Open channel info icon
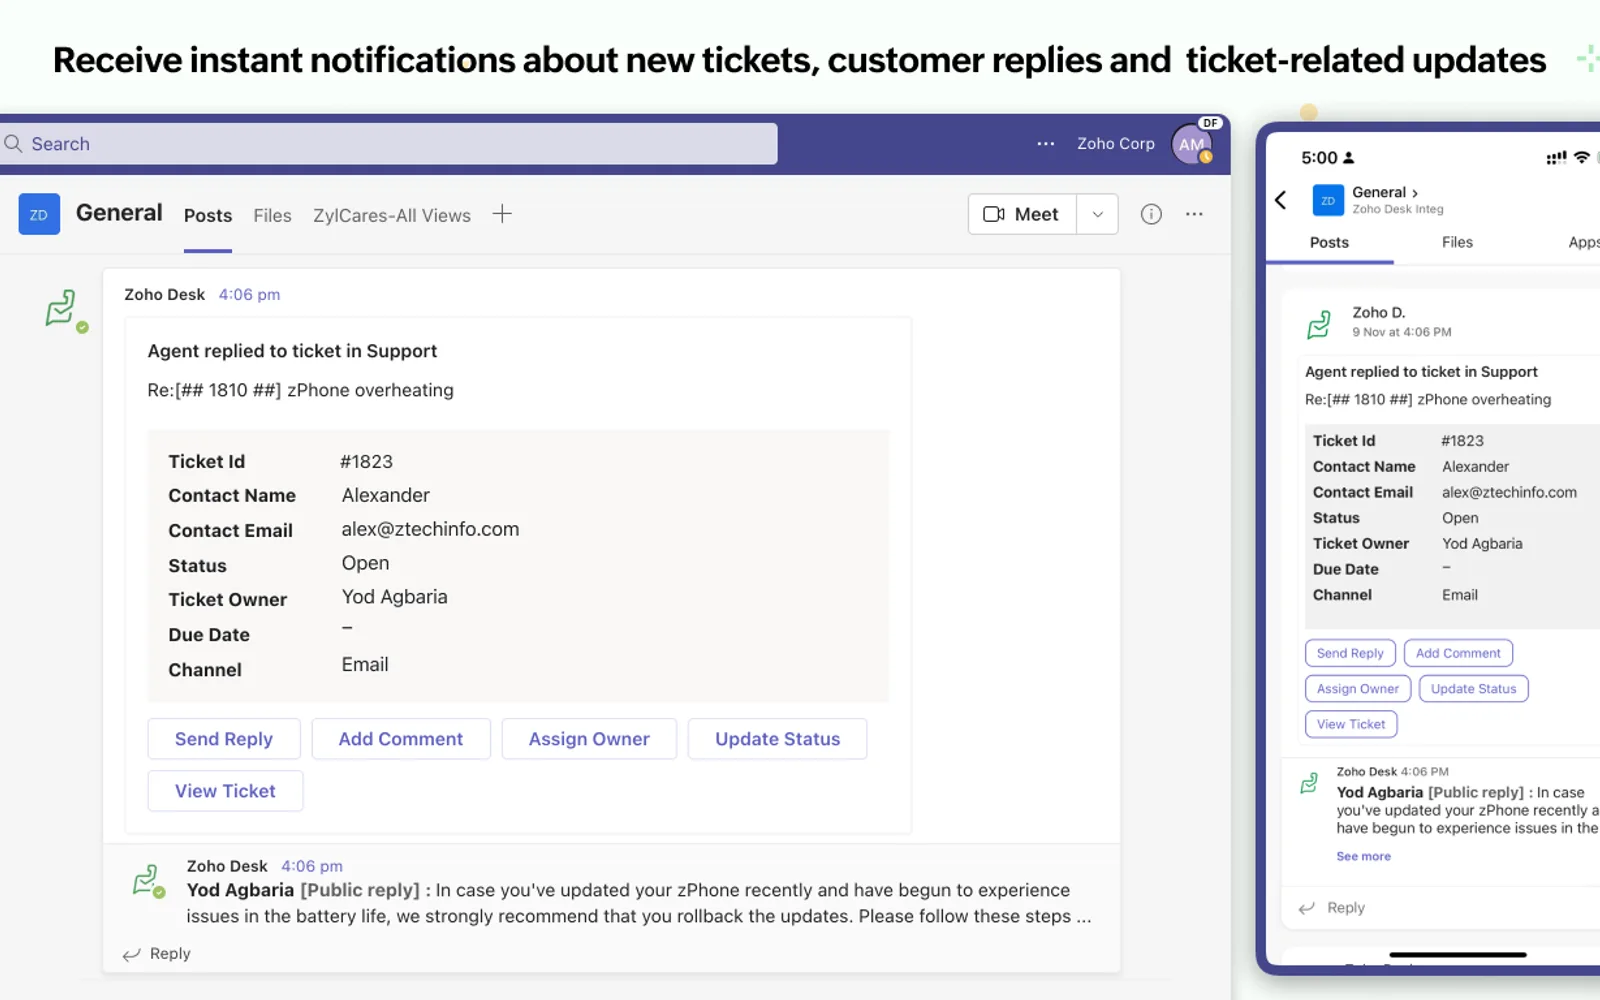 pyautogui.click(x=1151, y=214)
